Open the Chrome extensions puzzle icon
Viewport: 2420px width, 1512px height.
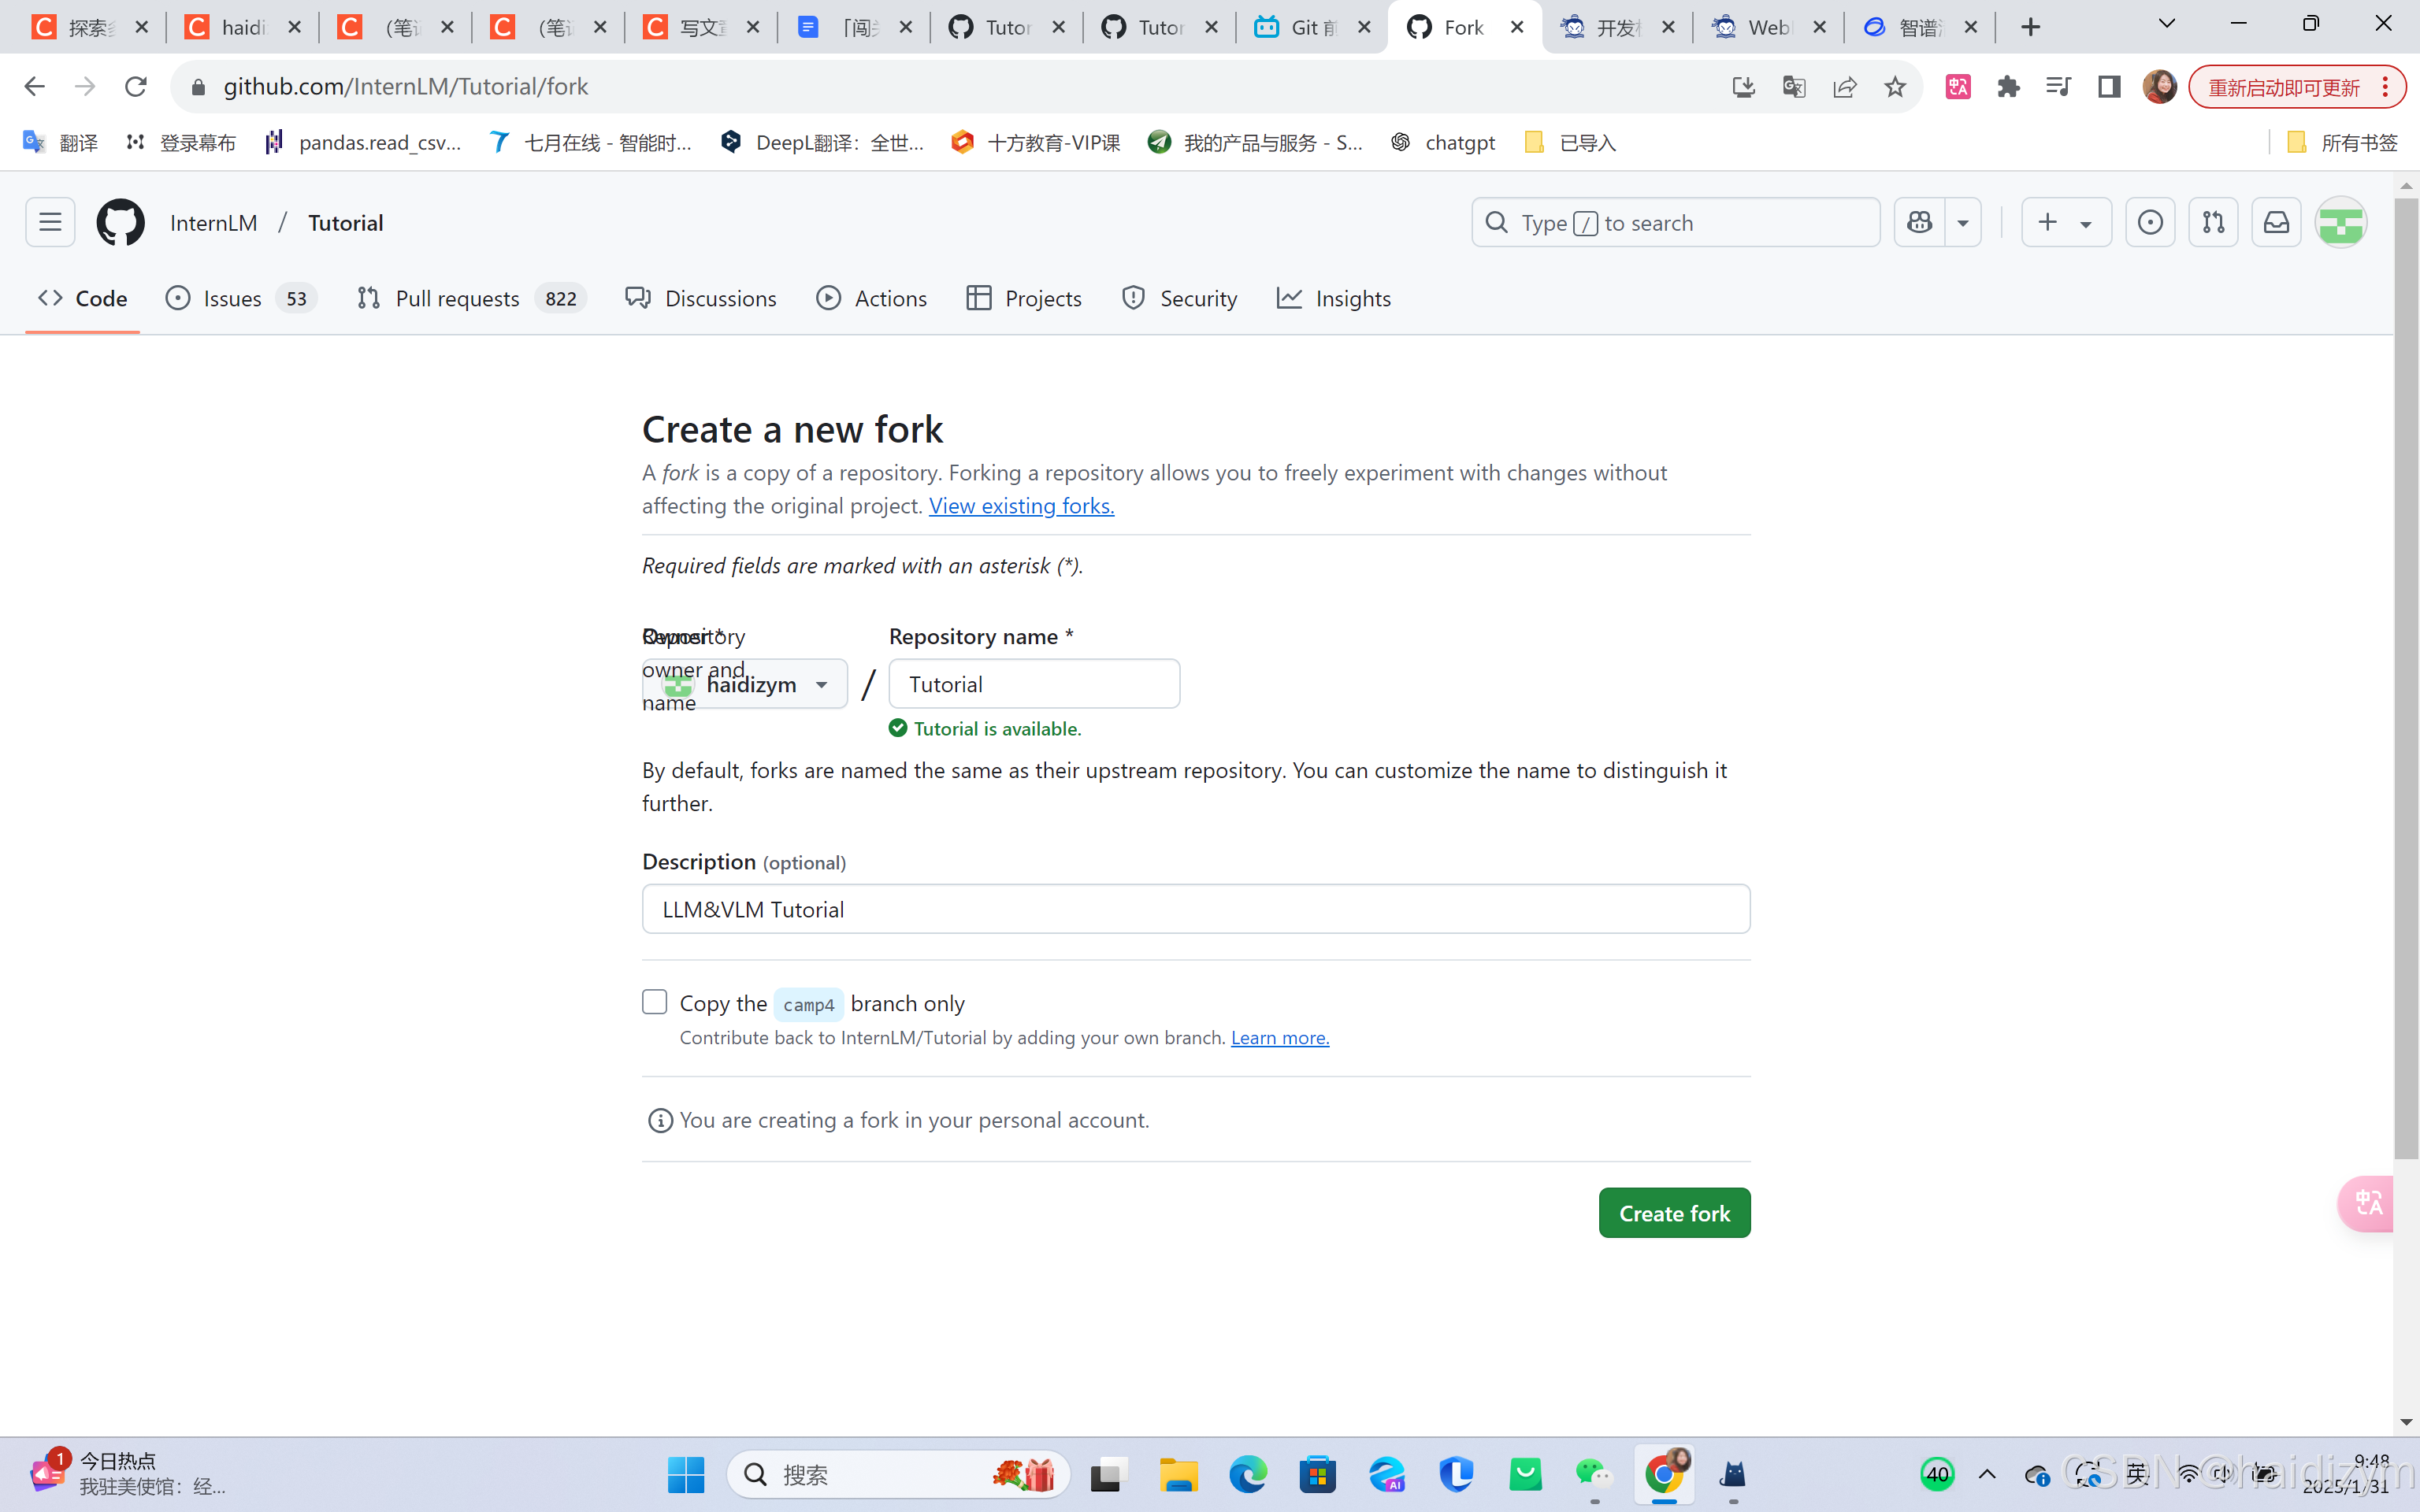[2008, 87]
